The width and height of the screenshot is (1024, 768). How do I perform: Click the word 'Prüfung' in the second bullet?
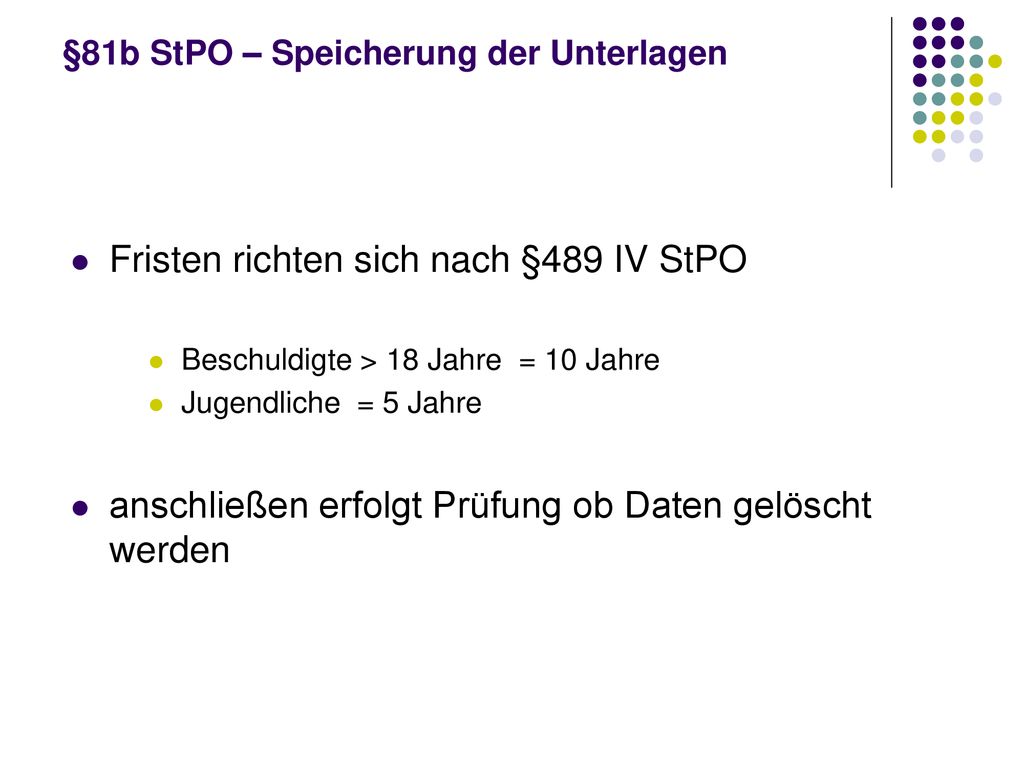pyautogui.click(x=496, y=506)
